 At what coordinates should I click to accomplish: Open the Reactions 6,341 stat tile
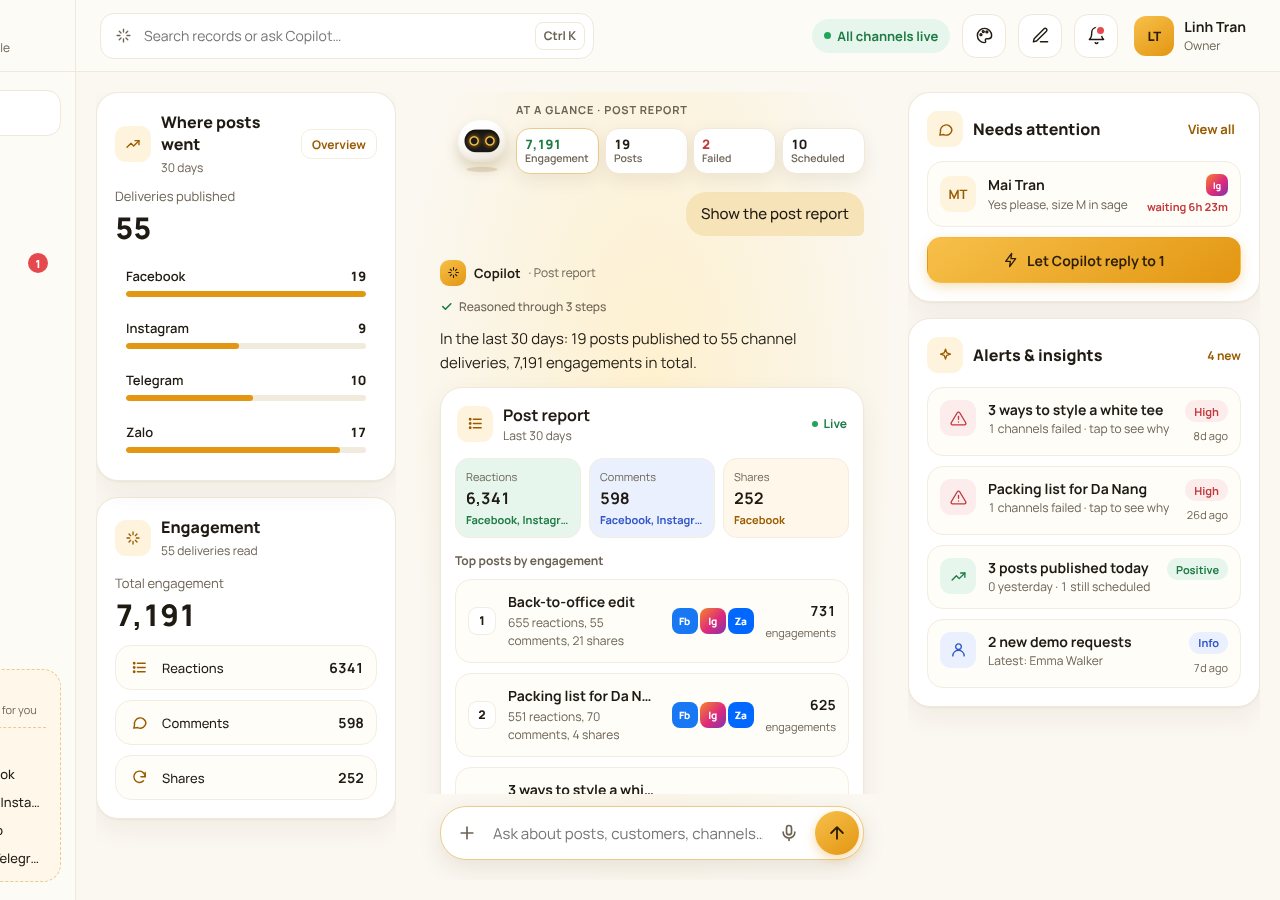coord(518,498)
